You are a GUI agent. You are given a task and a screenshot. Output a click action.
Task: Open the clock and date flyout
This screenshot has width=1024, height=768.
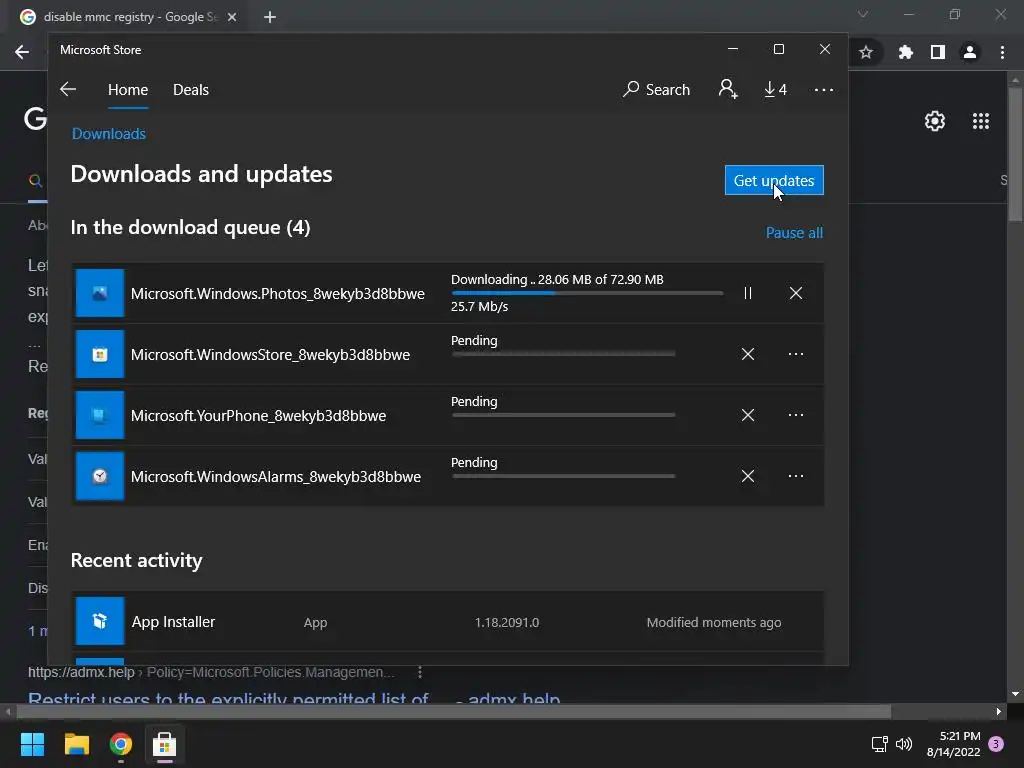tap(953, 744)
